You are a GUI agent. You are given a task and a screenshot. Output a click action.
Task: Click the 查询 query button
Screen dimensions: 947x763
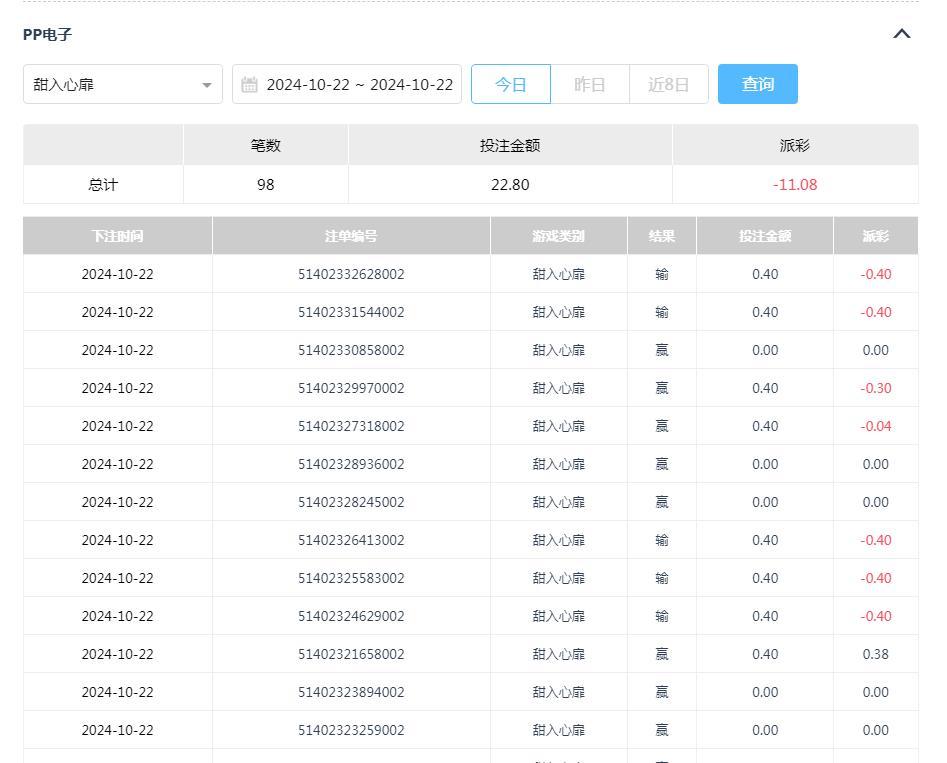[757, 84]
